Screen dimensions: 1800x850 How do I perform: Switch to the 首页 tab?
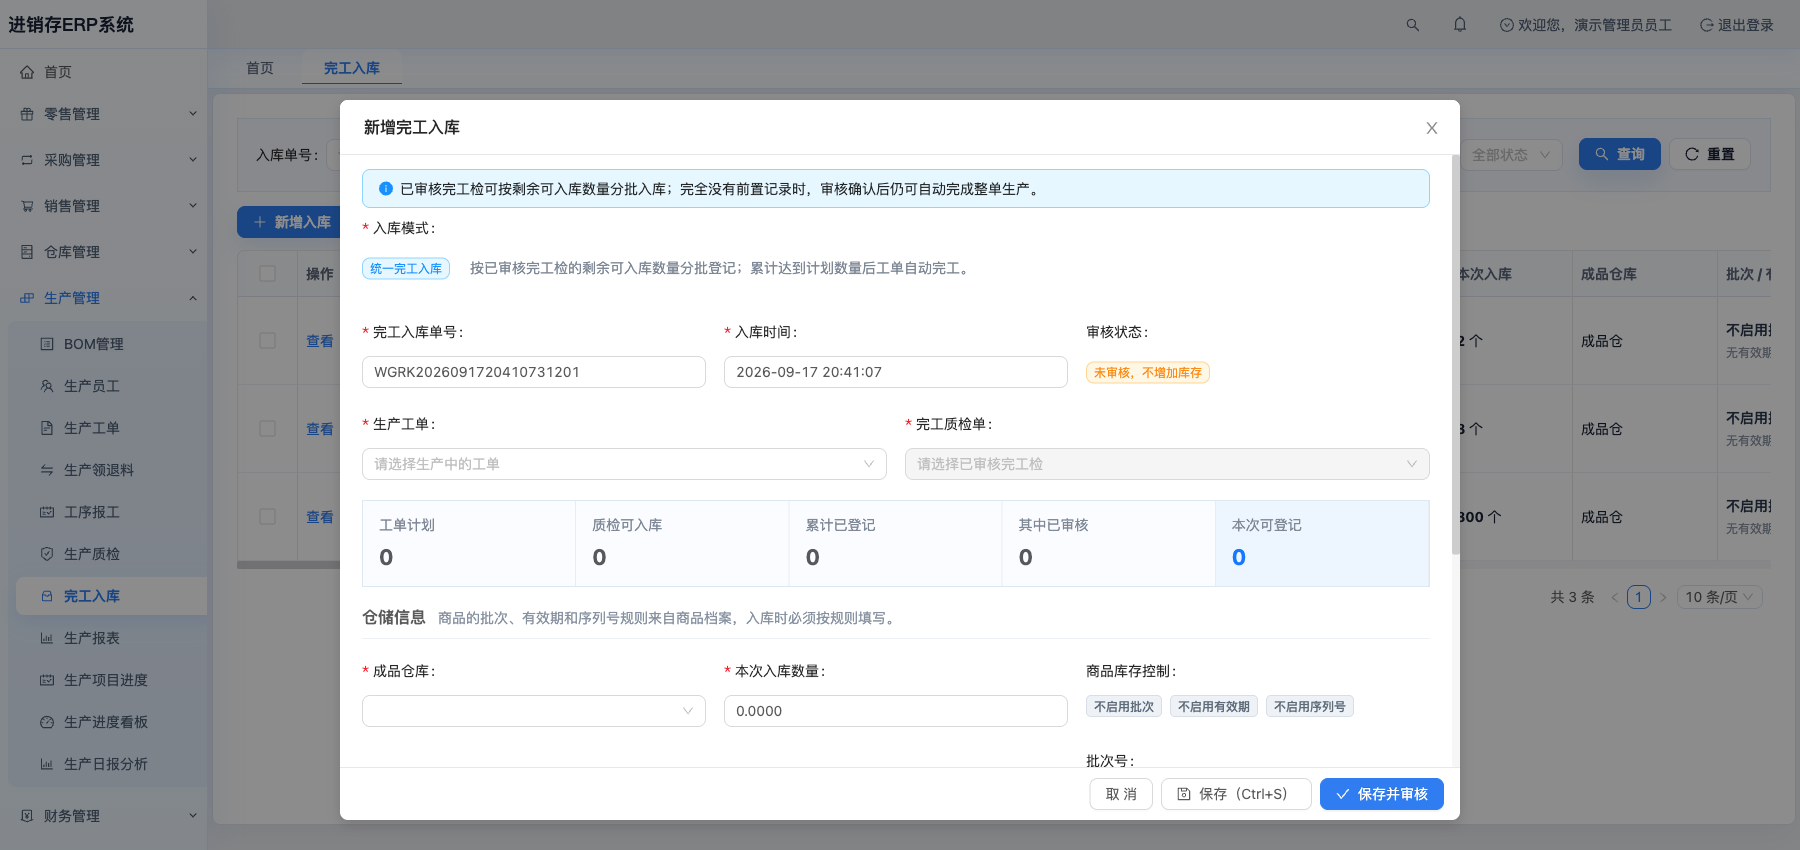coord(260,68)
